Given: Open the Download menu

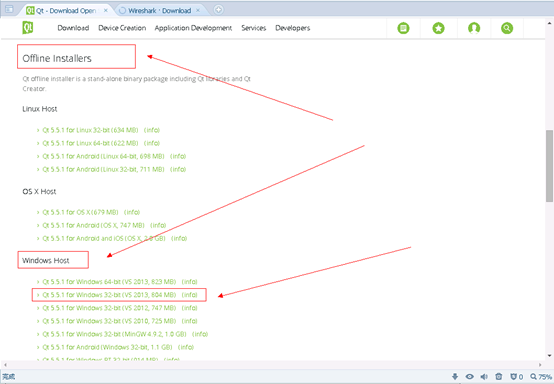Looking at the screenshot, I should pos(73,28).
